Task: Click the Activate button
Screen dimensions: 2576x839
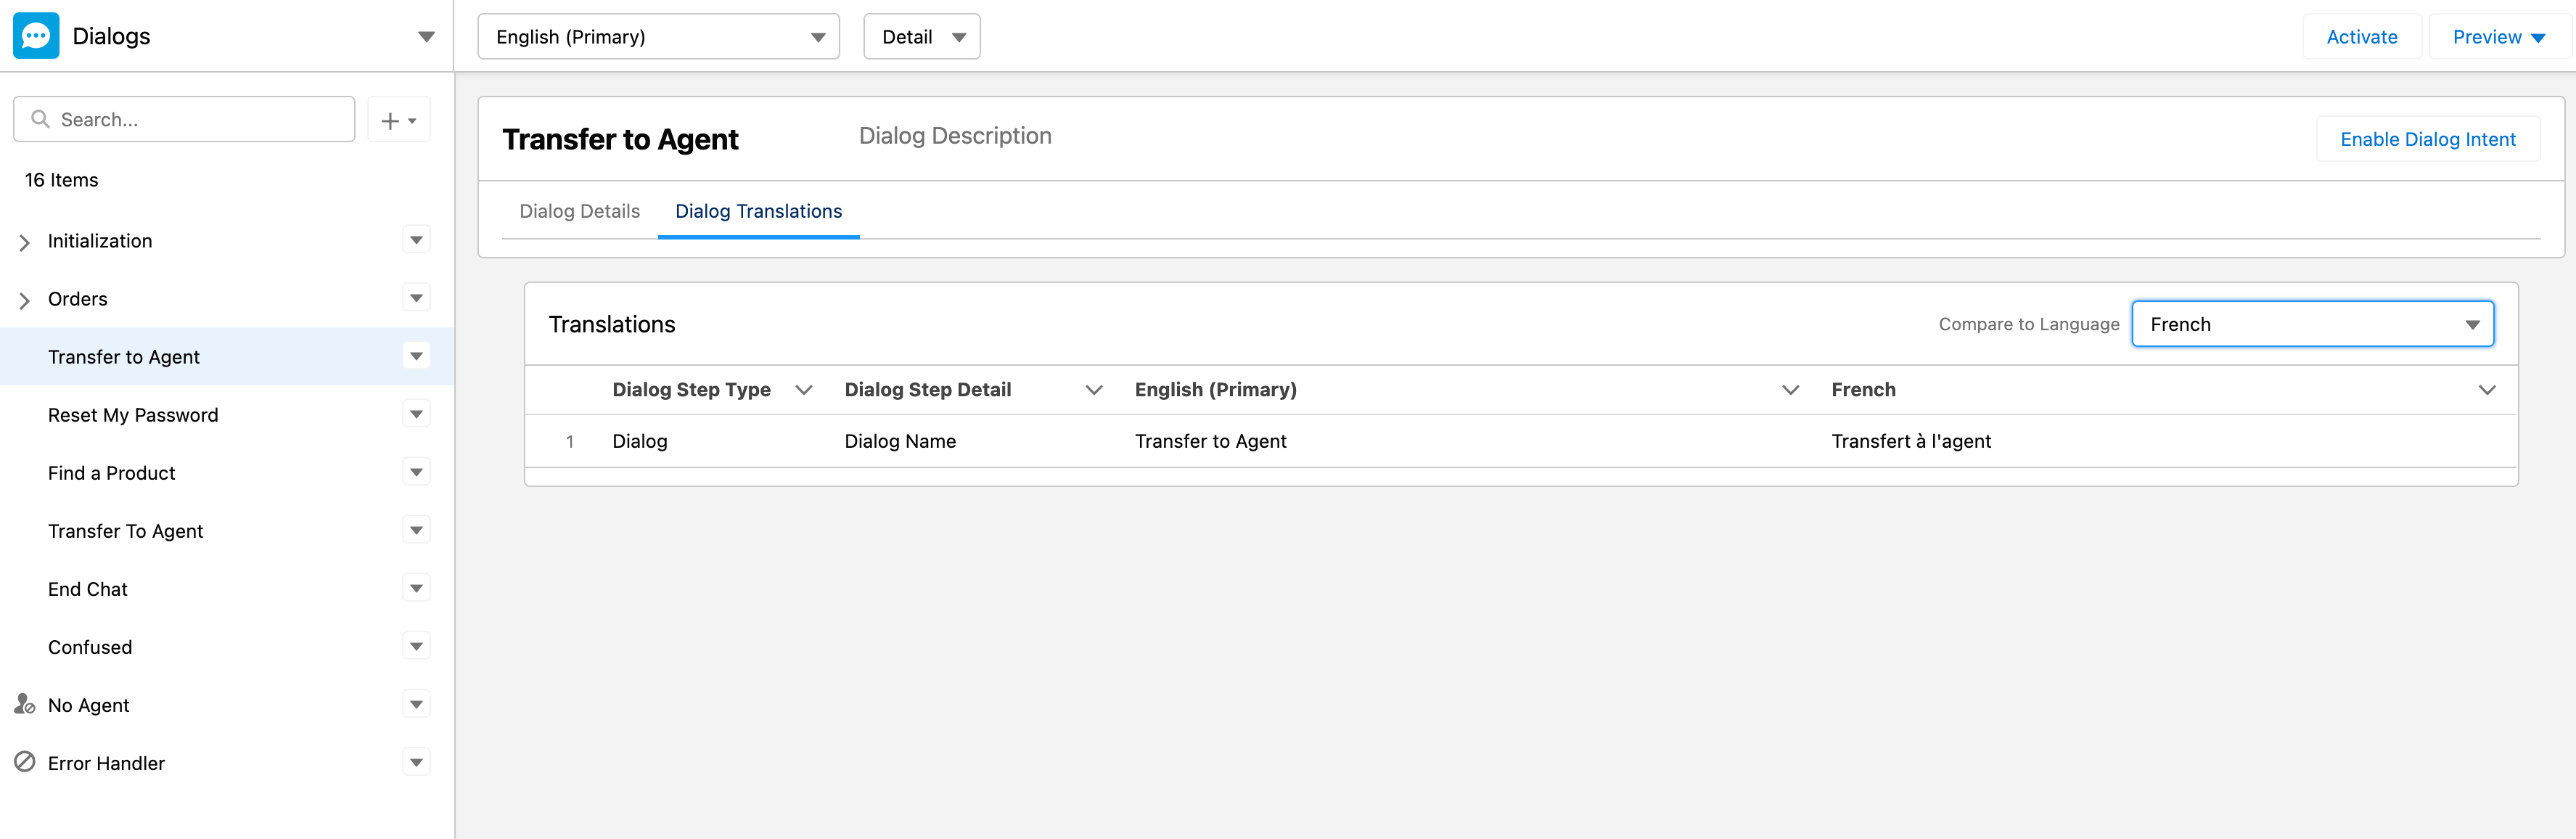Action: [x=2361, y=37]
